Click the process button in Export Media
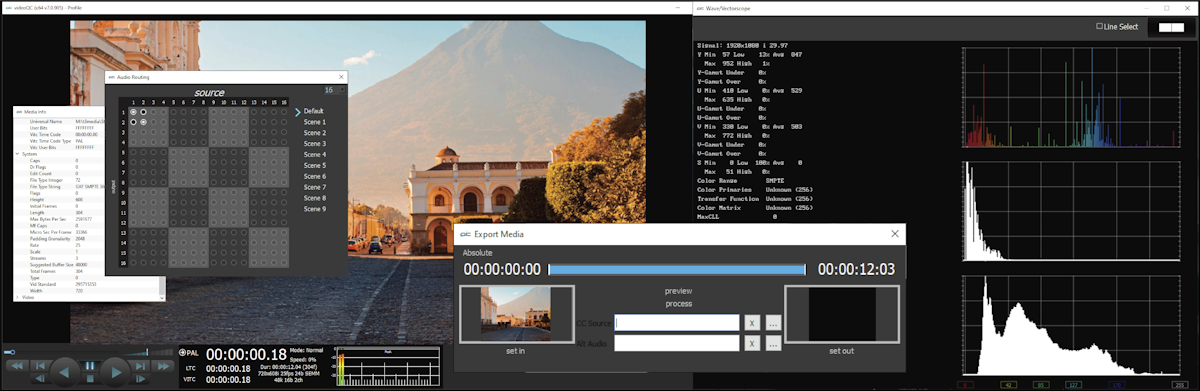 click(x=678, y=304)
